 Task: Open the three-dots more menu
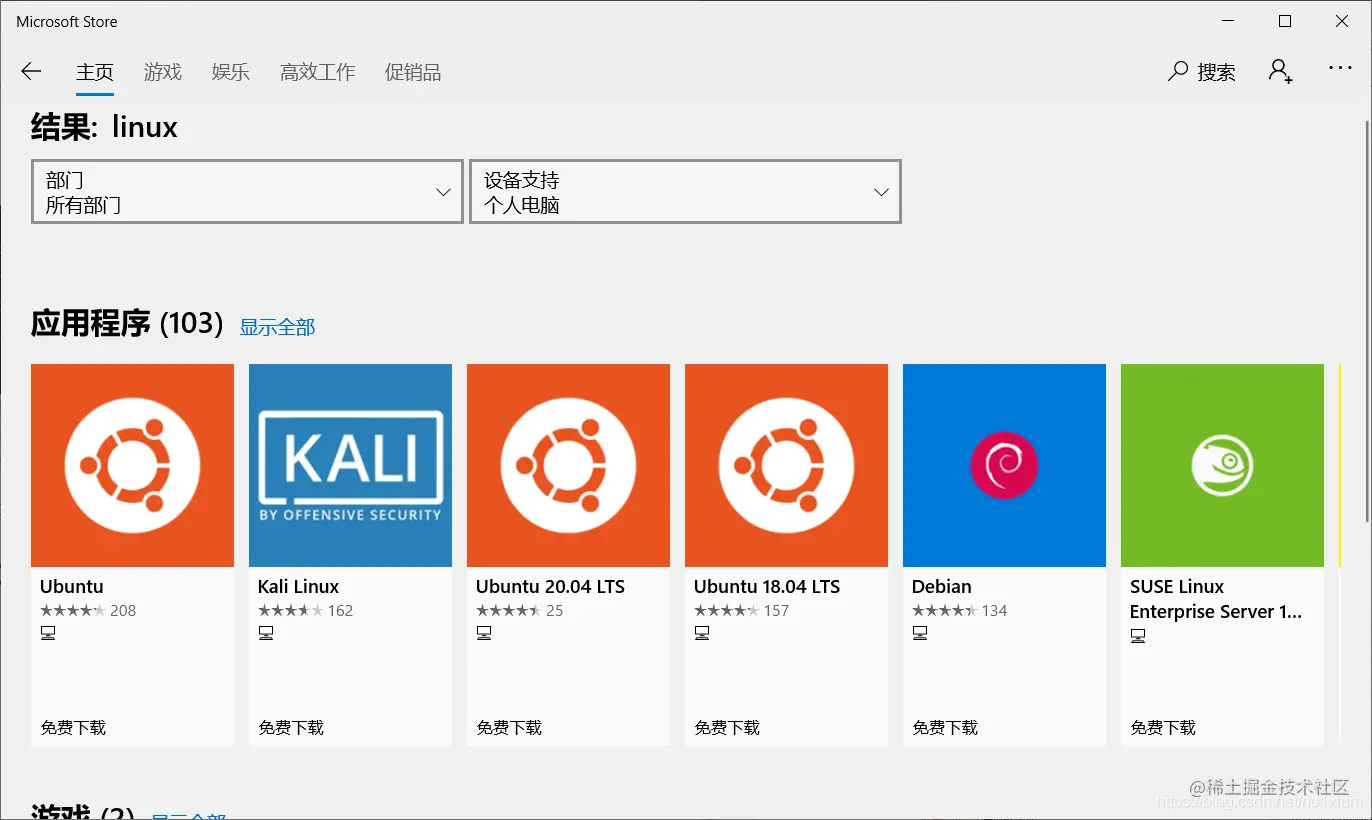pos(1340,68)
